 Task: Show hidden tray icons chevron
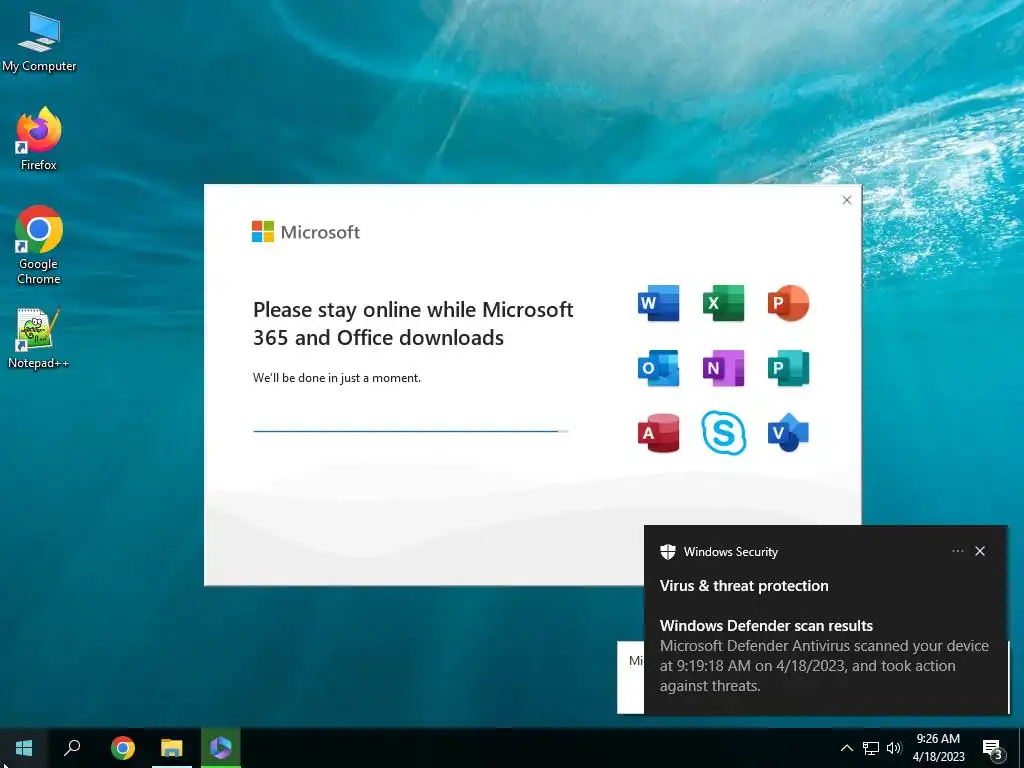click(846, 748)
